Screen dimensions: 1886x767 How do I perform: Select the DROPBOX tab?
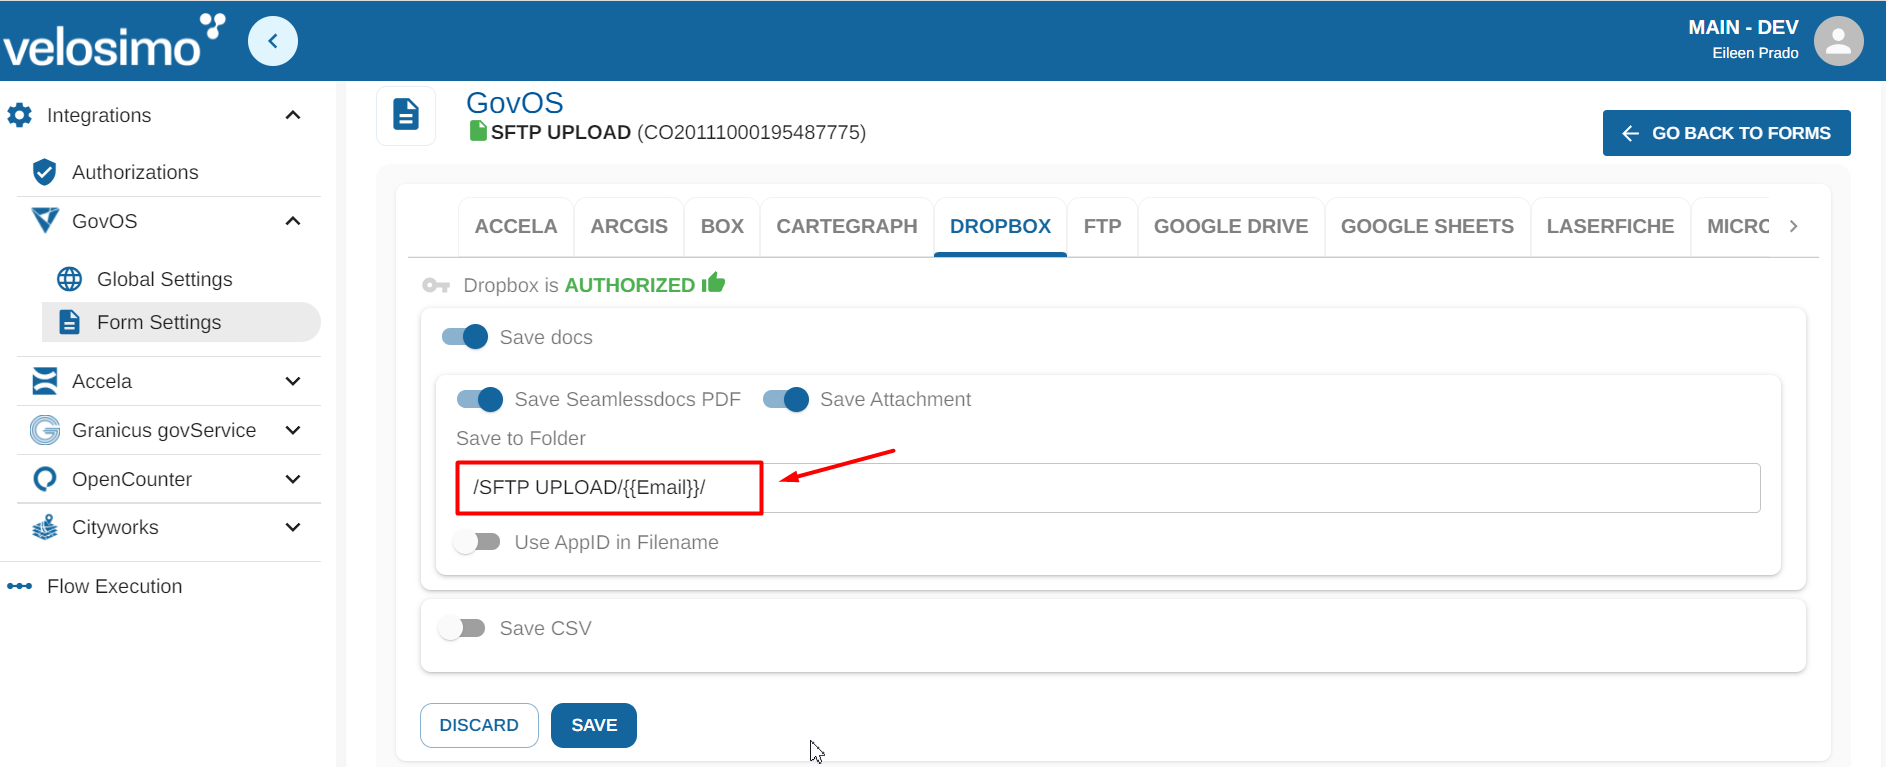(1000, 227)
